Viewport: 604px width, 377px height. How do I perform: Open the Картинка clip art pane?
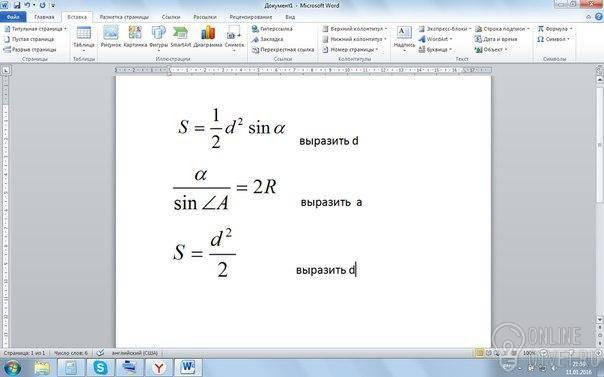[x=135, y=37]
